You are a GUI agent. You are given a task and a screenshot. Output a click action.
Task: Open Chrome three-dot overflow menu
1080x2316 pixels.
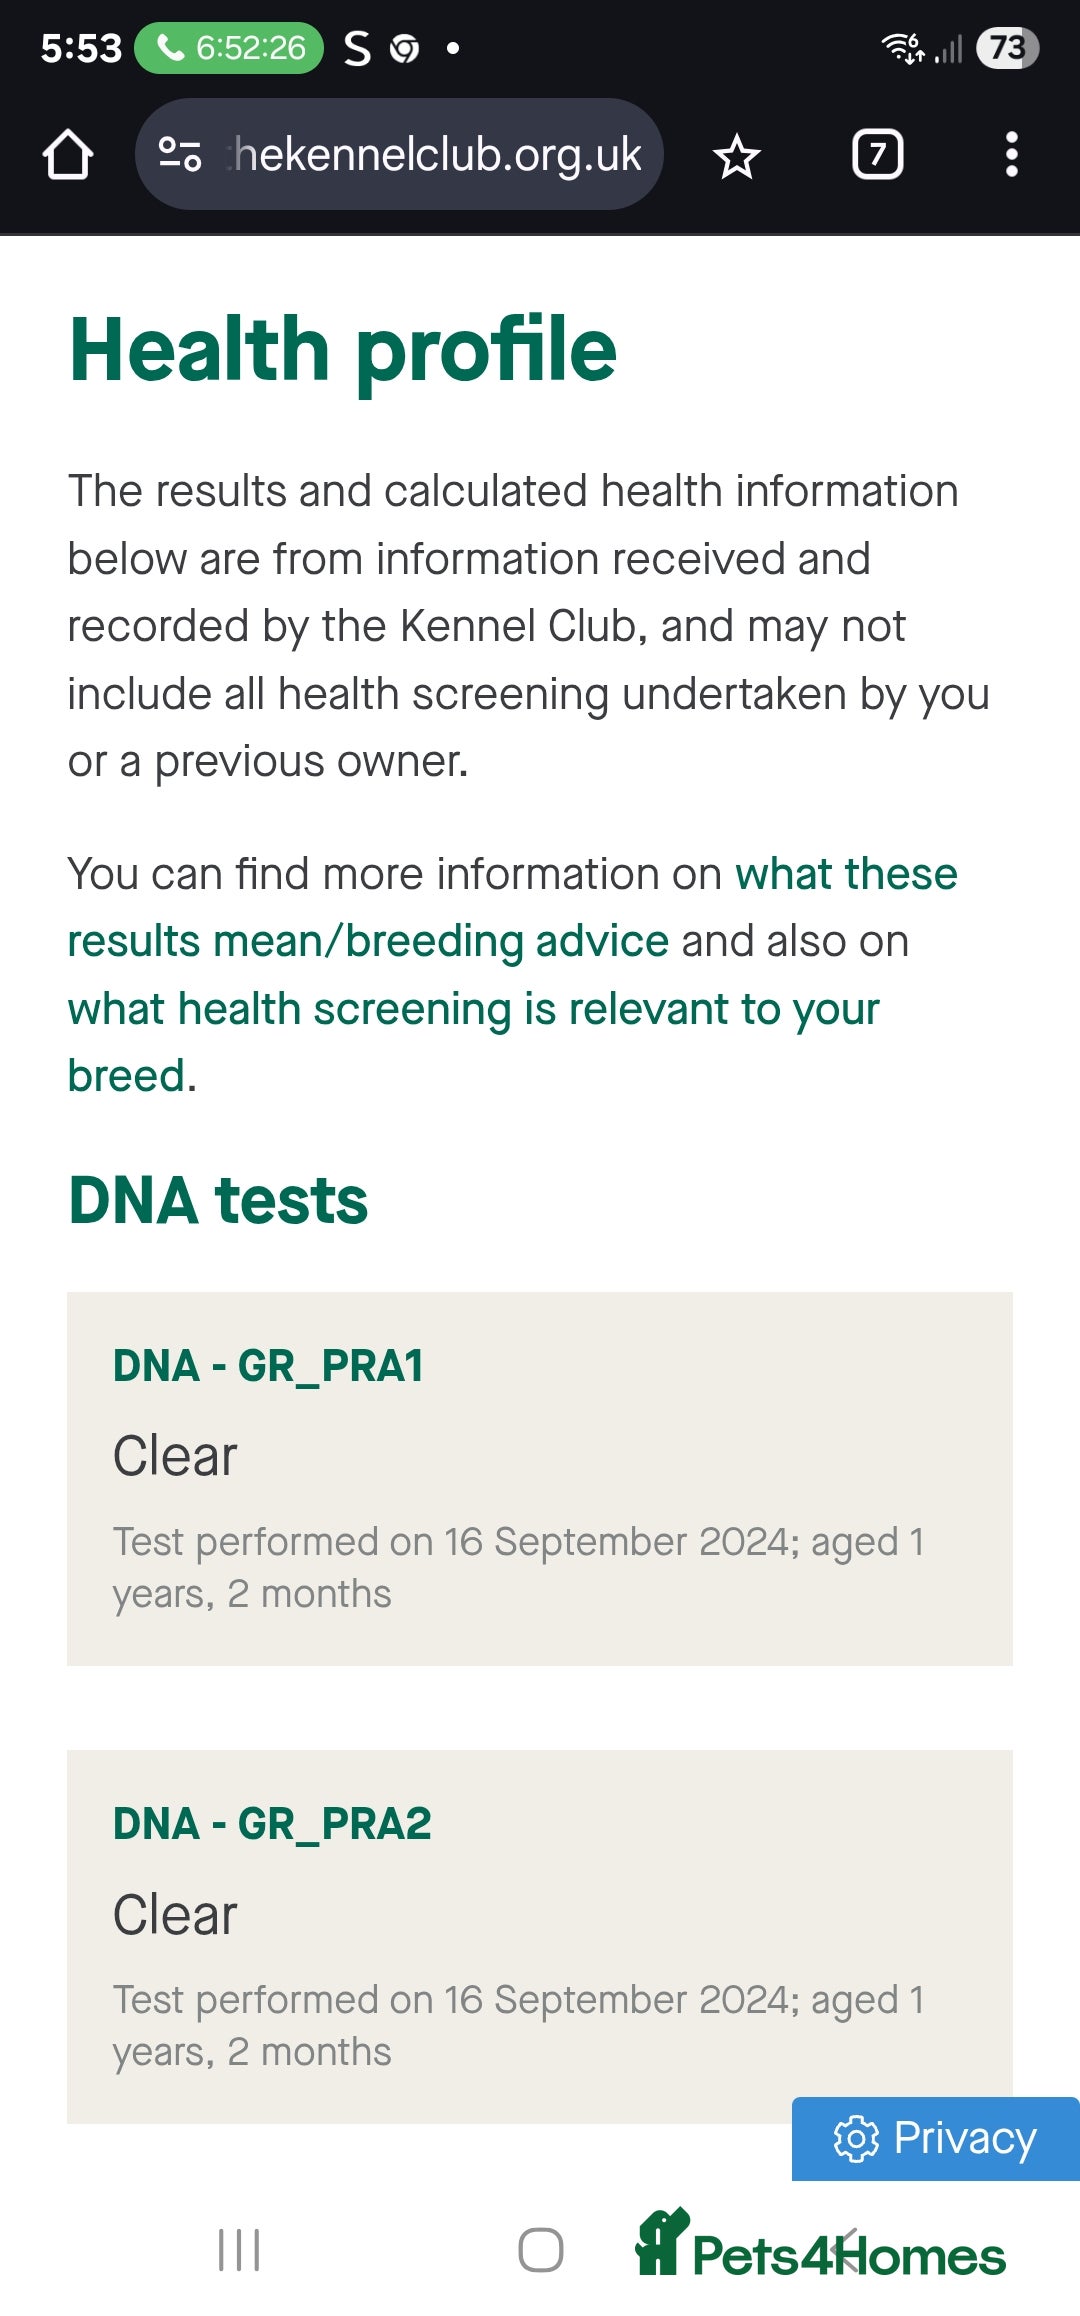[1012, 155]
